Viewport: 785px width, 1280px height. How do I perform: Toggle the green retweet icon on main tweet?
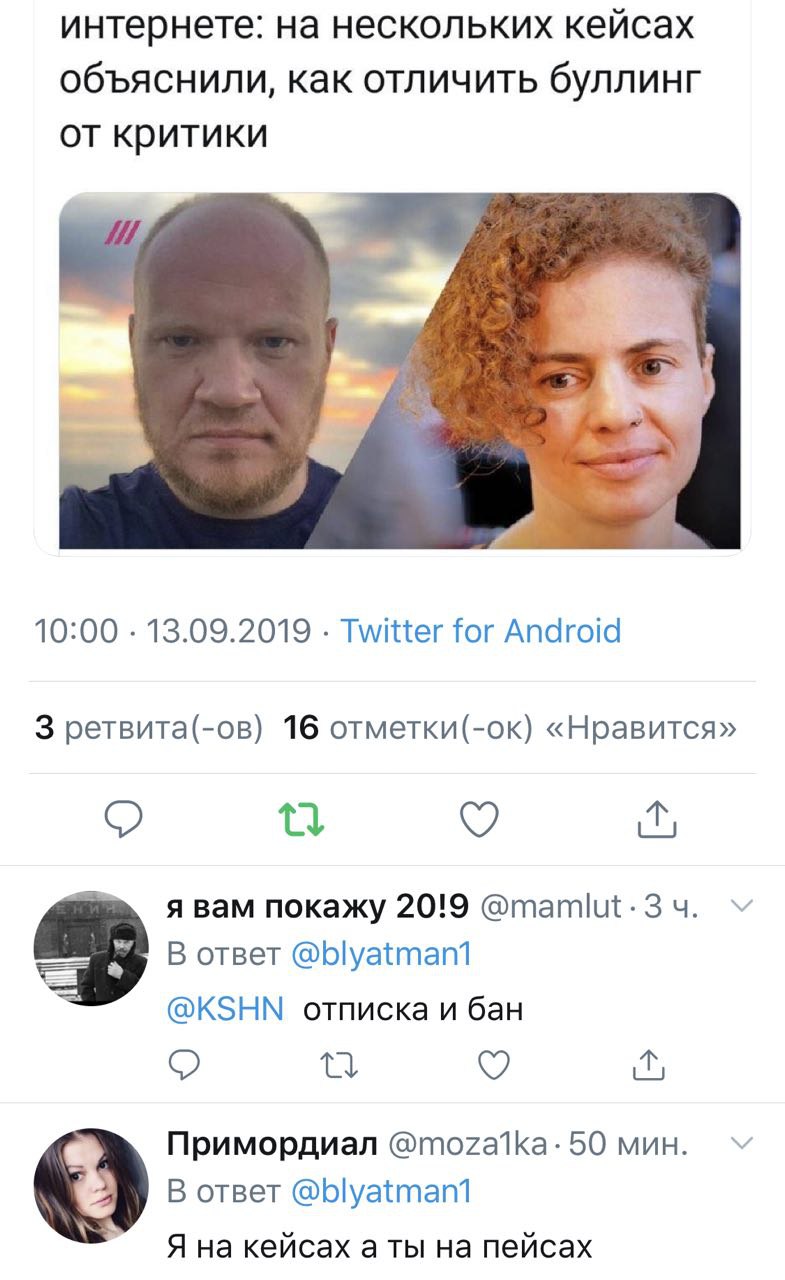[302, 820]
